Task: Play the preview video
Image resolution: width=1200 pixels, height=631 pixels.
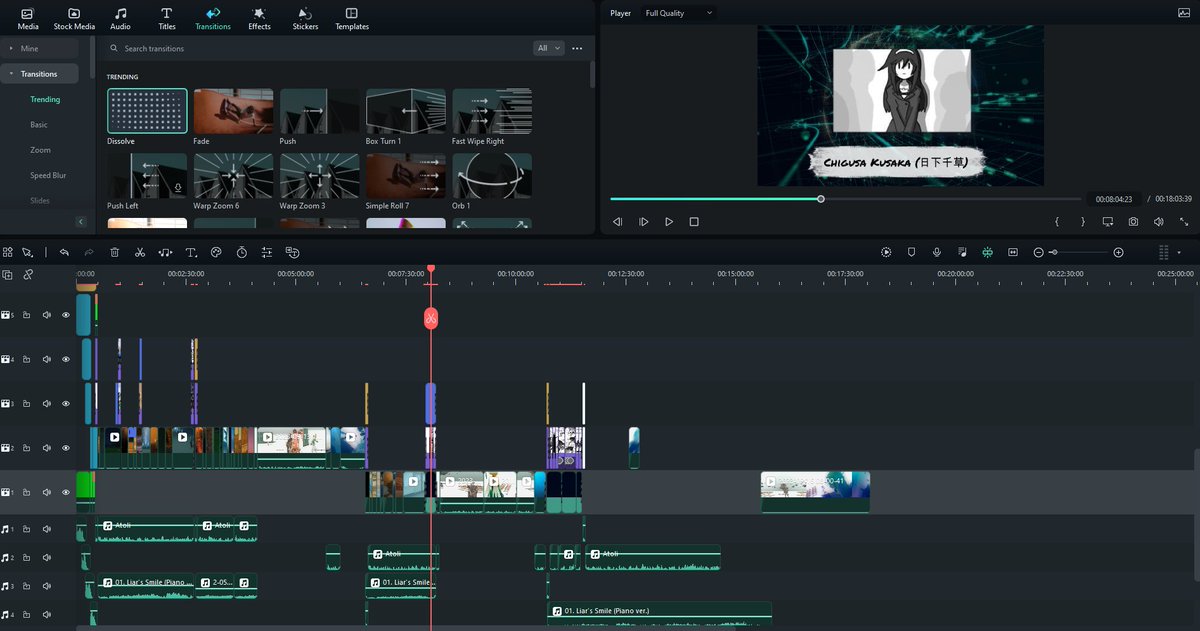Action: (669, 222)
